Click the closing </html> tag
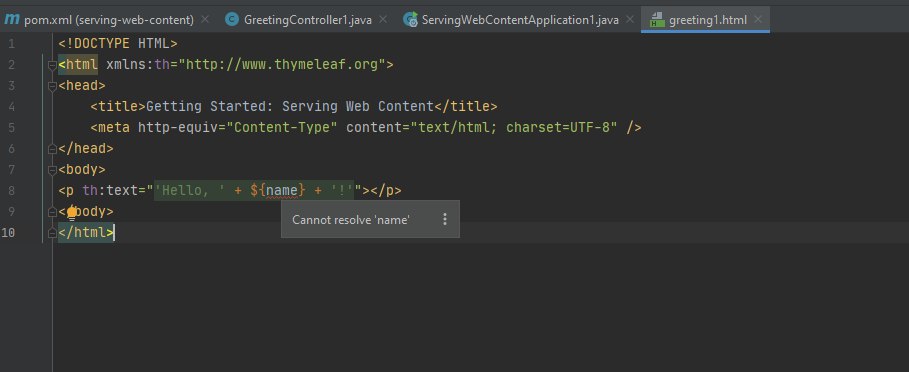Viewport: 909px width, 372px height. [86, 233]
